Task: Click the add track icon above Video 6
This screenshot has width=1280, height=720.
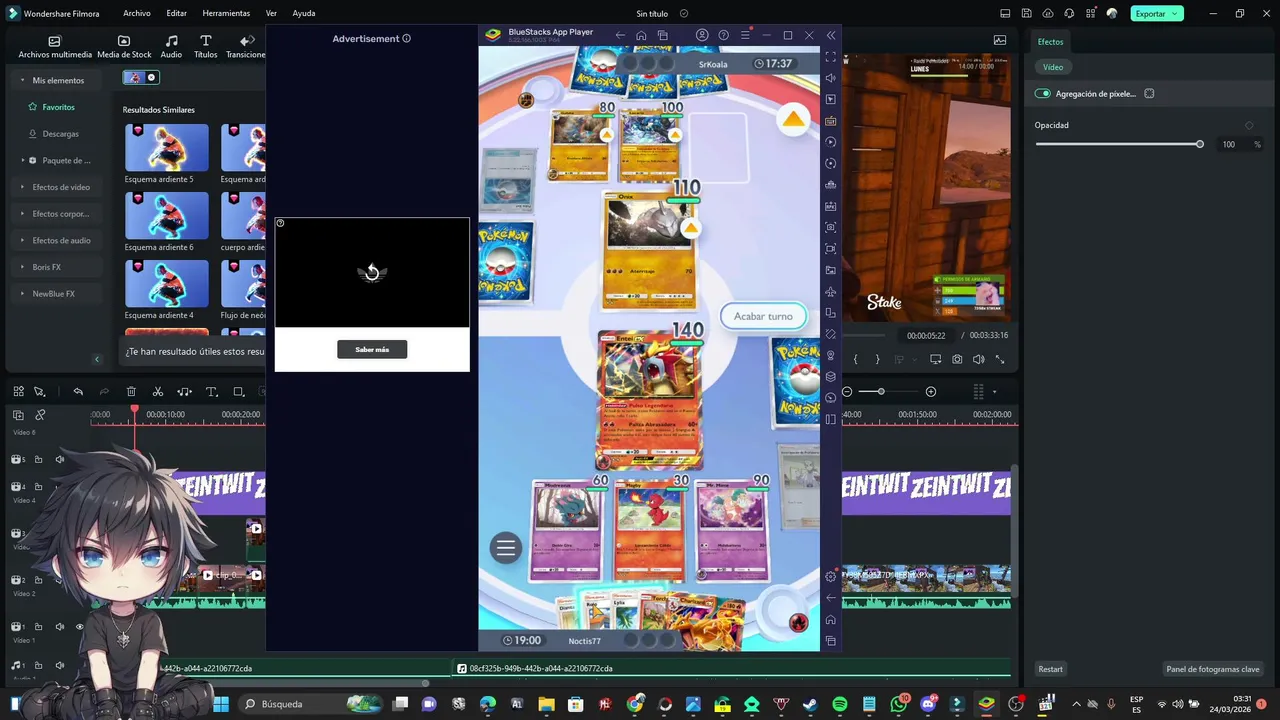Action: [x=18, y=415]
